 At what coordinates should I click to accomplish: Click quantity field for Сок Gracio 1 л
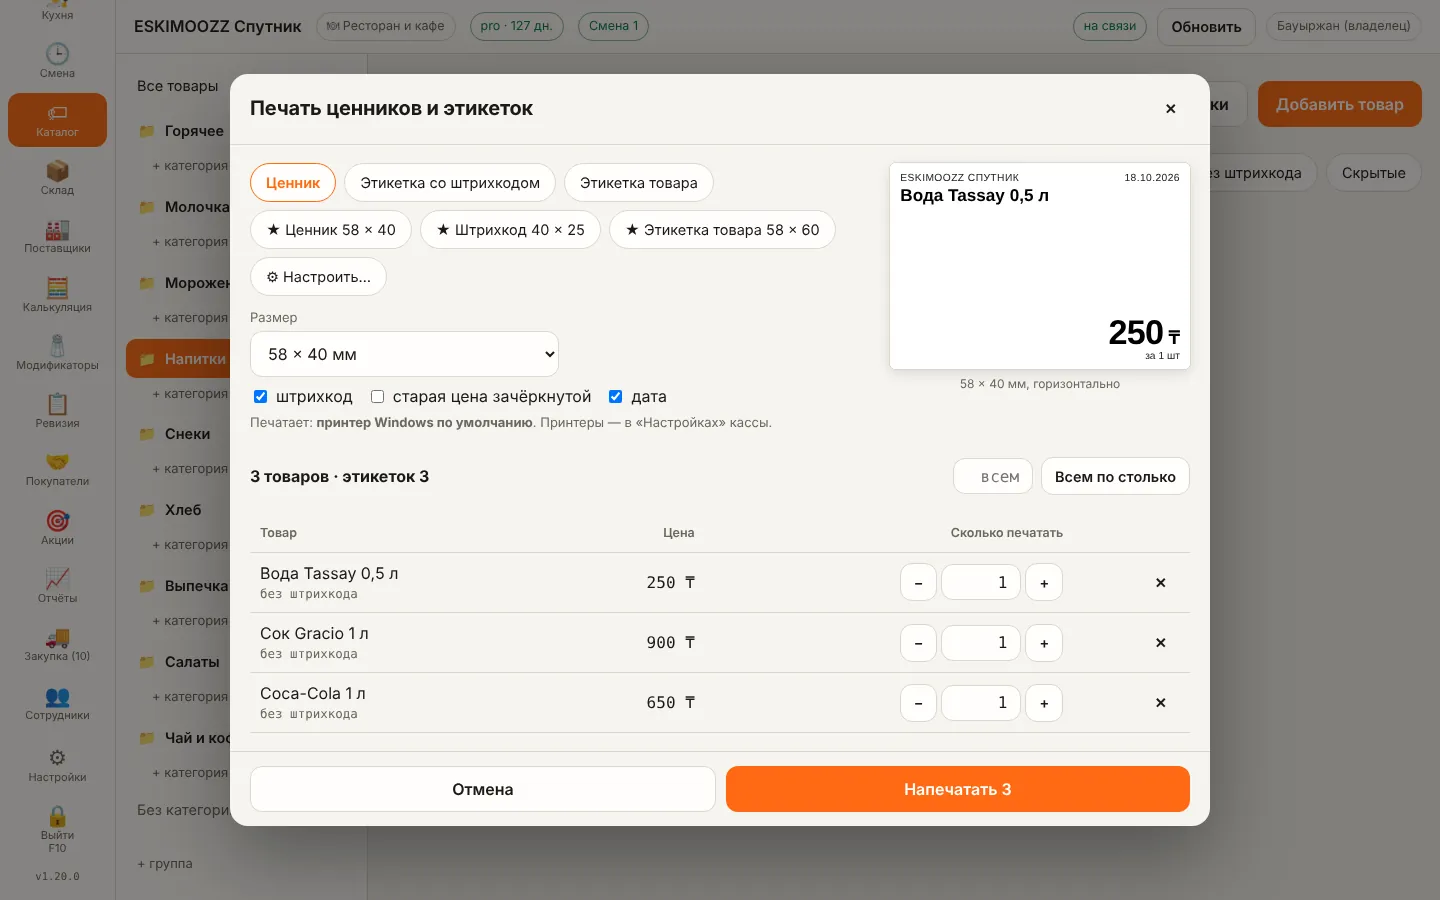(981, 643)
